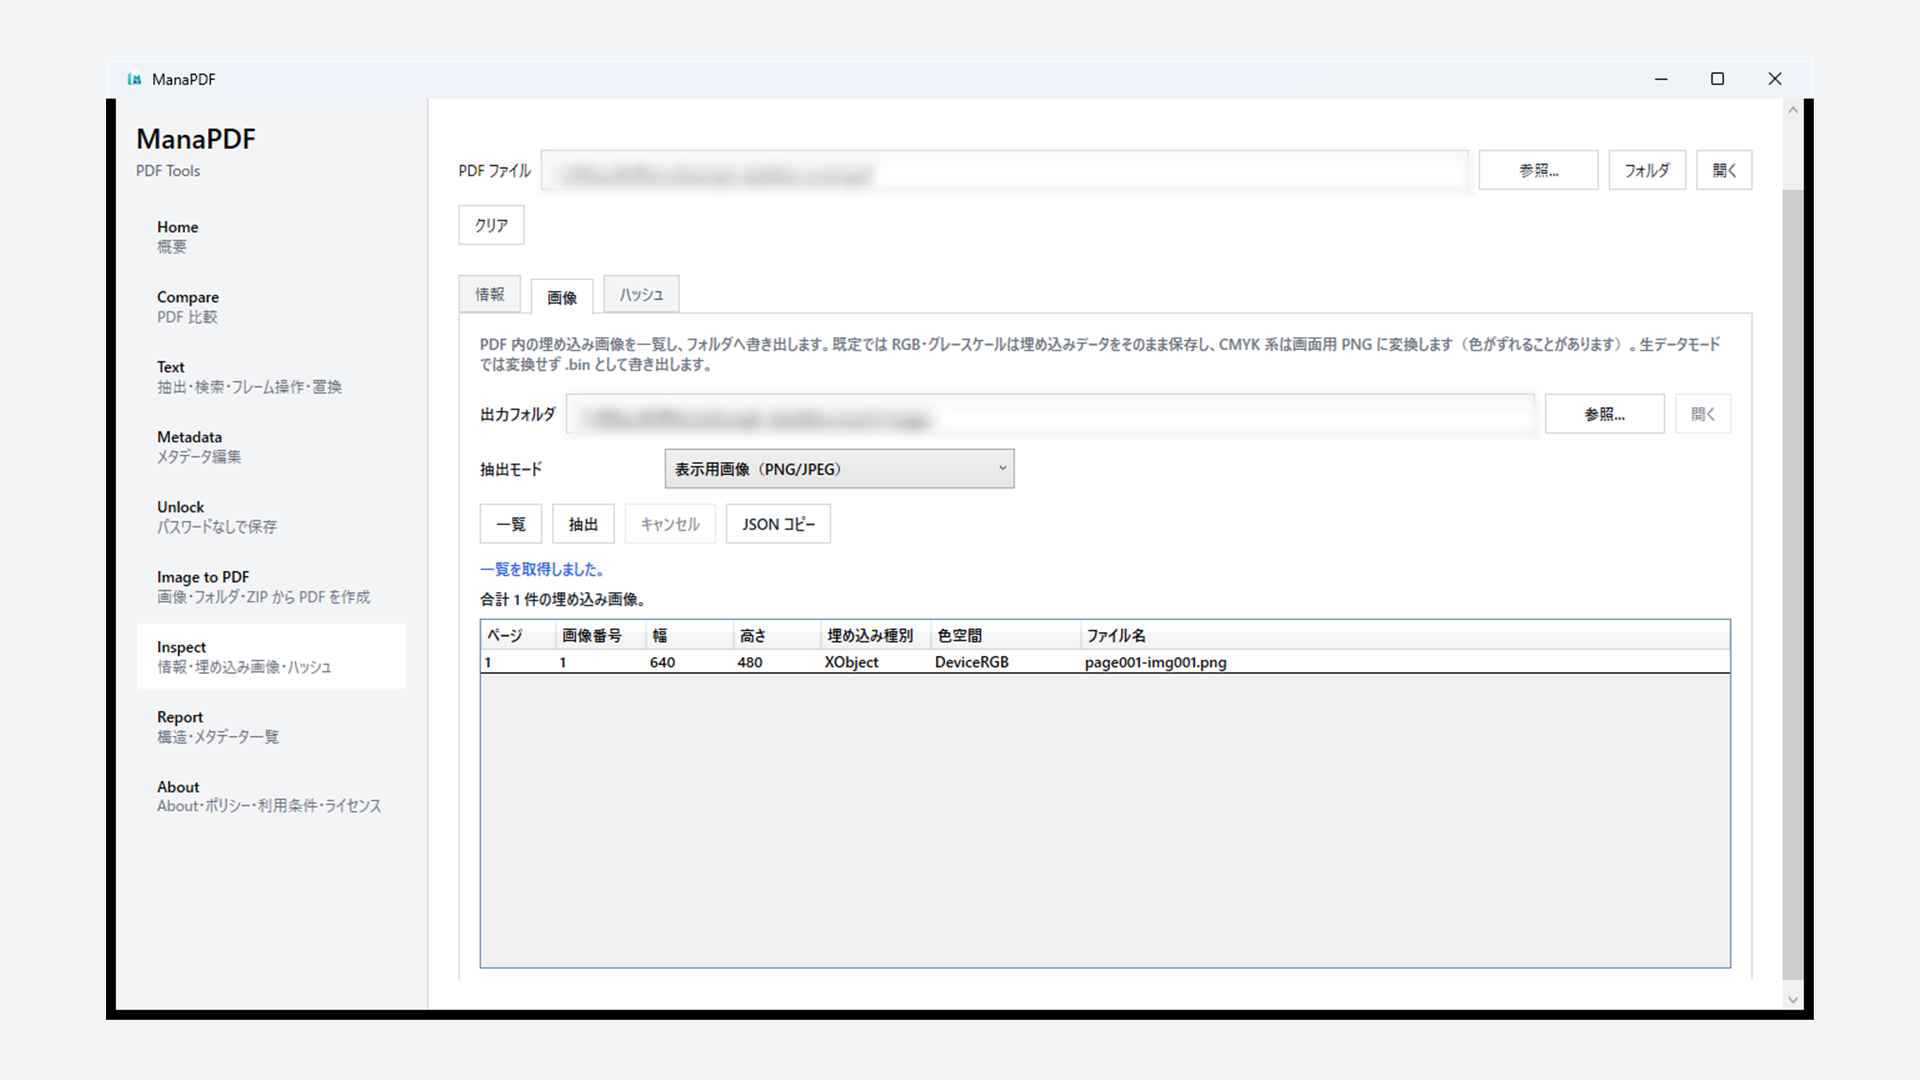Click the vertical scrollbar up arrow
This screenshot has height=1080, width=1920.
[x=1793, y=110]
